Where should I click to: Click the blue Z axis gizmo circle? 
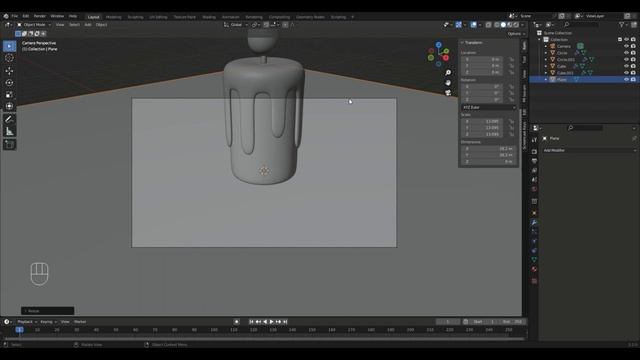[x=438, y=45]
